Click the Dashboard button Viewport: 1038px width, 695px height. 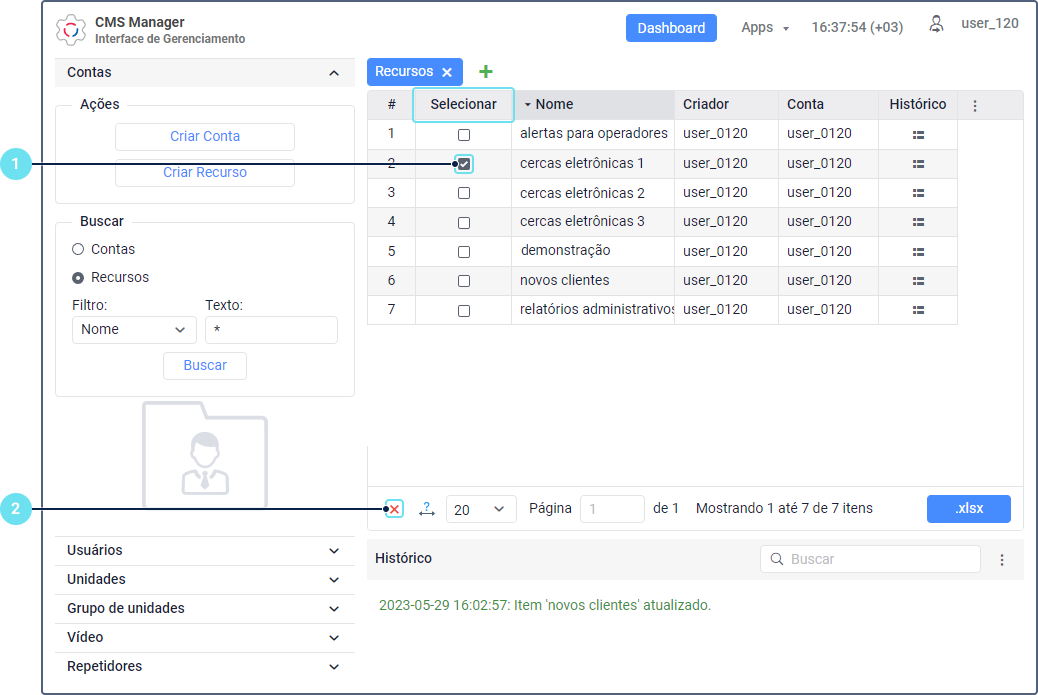click(x=671, y=28)
